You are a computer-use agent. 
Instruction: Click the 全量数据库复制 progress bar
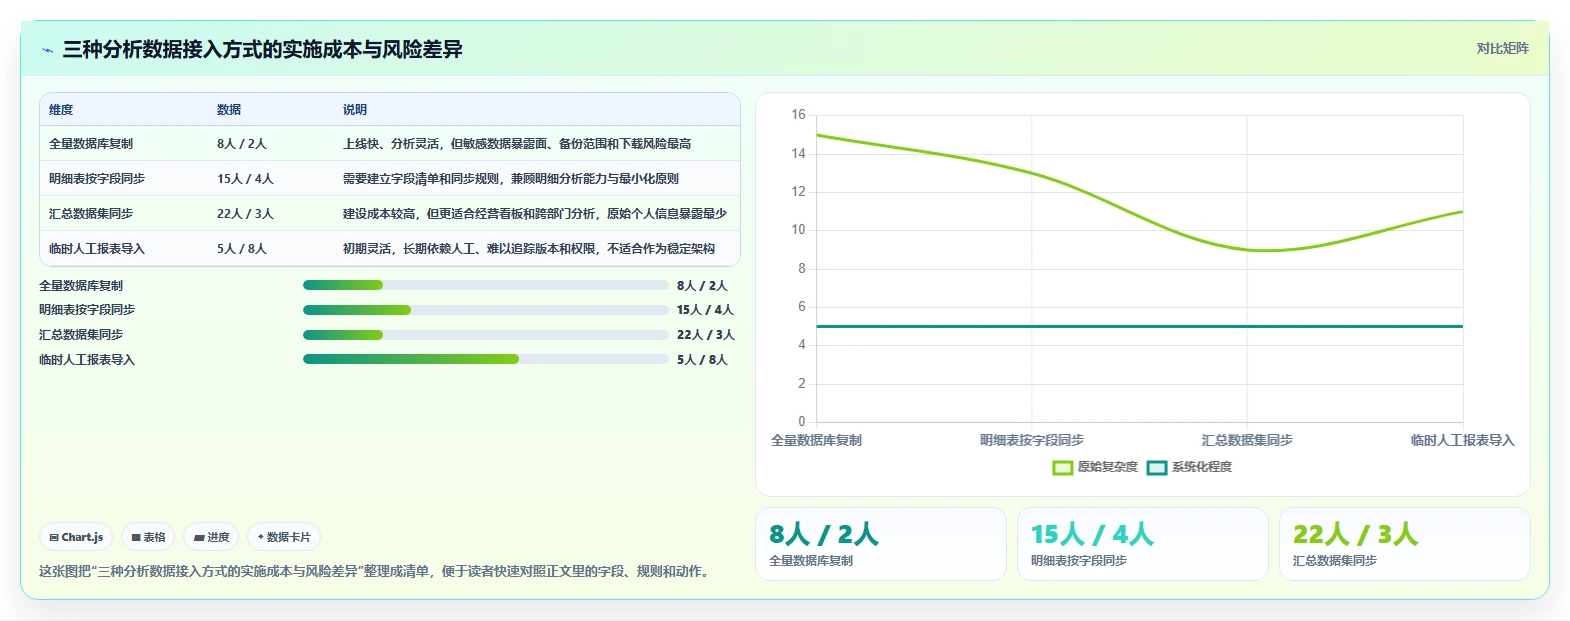(x=486, y=285)
